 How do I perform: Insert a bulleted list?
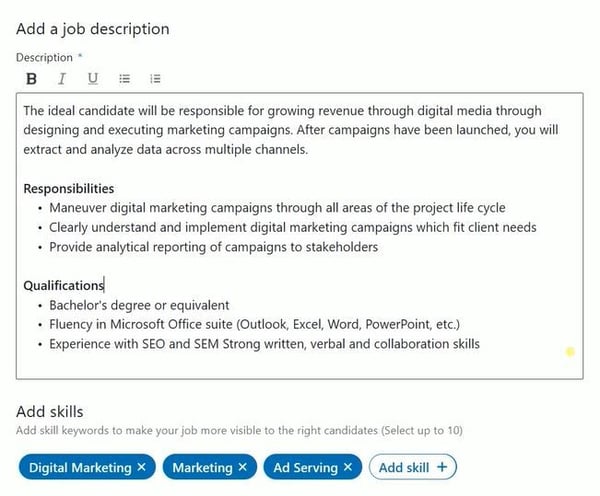click(x=124, y=79)
